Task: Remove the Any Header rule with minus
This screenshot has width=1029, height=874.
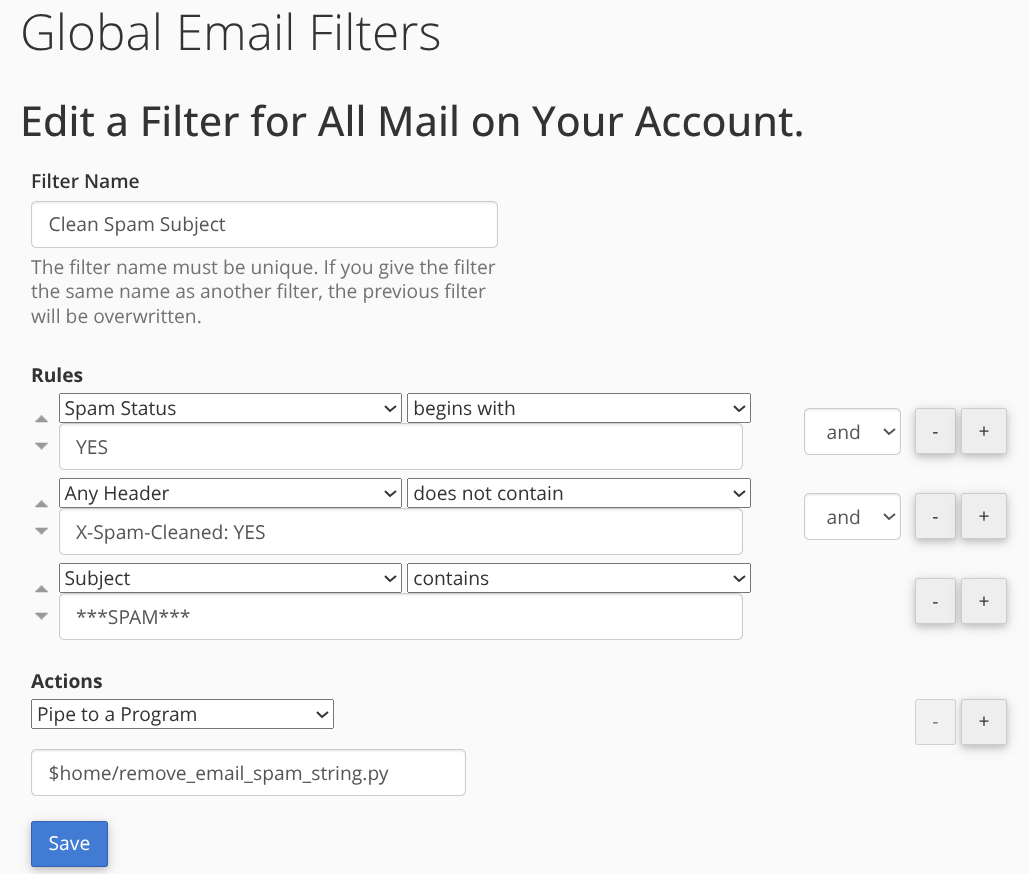Action: (x=935, y=516)
